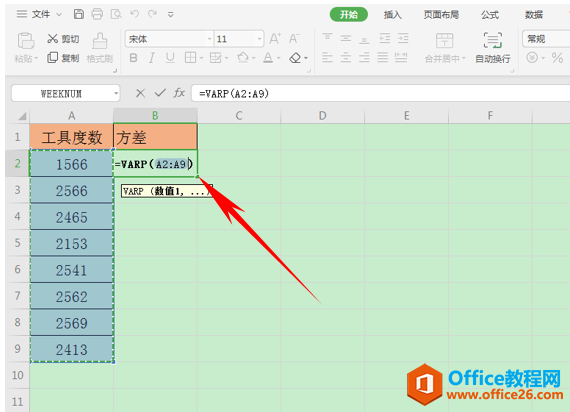This screenshot has width=570, height=412.
Task: Open Print Preview icon
Action: [116, 14]
